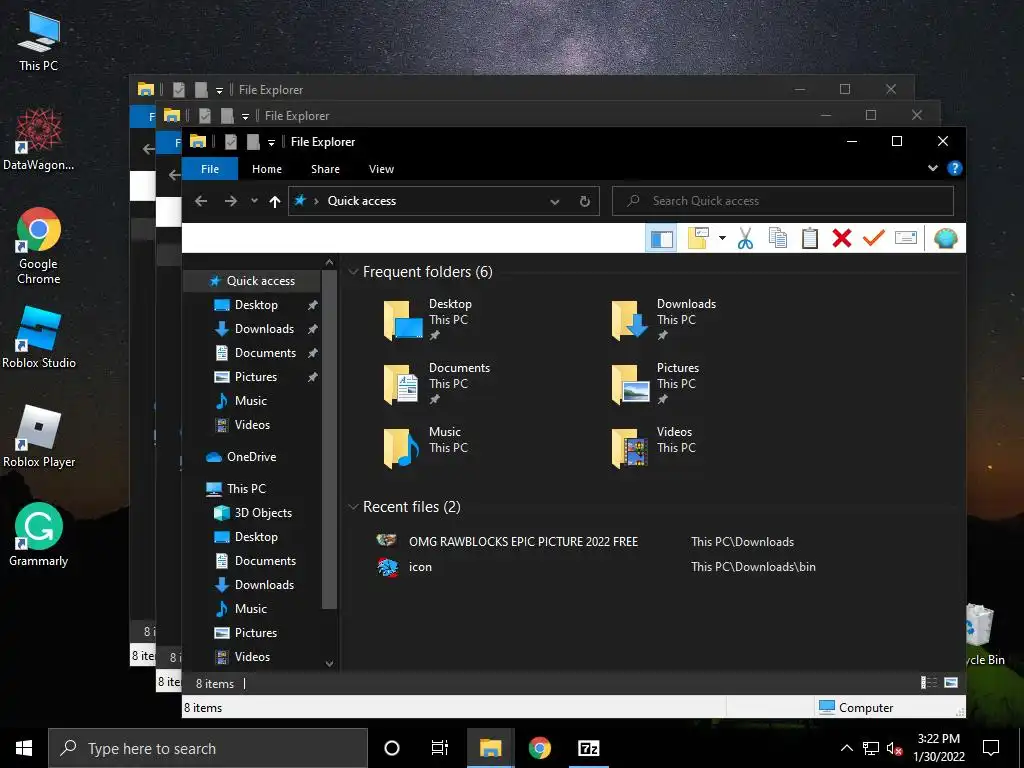The width and height of the screenshot is (1024, 768).
Task: Open the View ribbon tab
Action: 381,169
